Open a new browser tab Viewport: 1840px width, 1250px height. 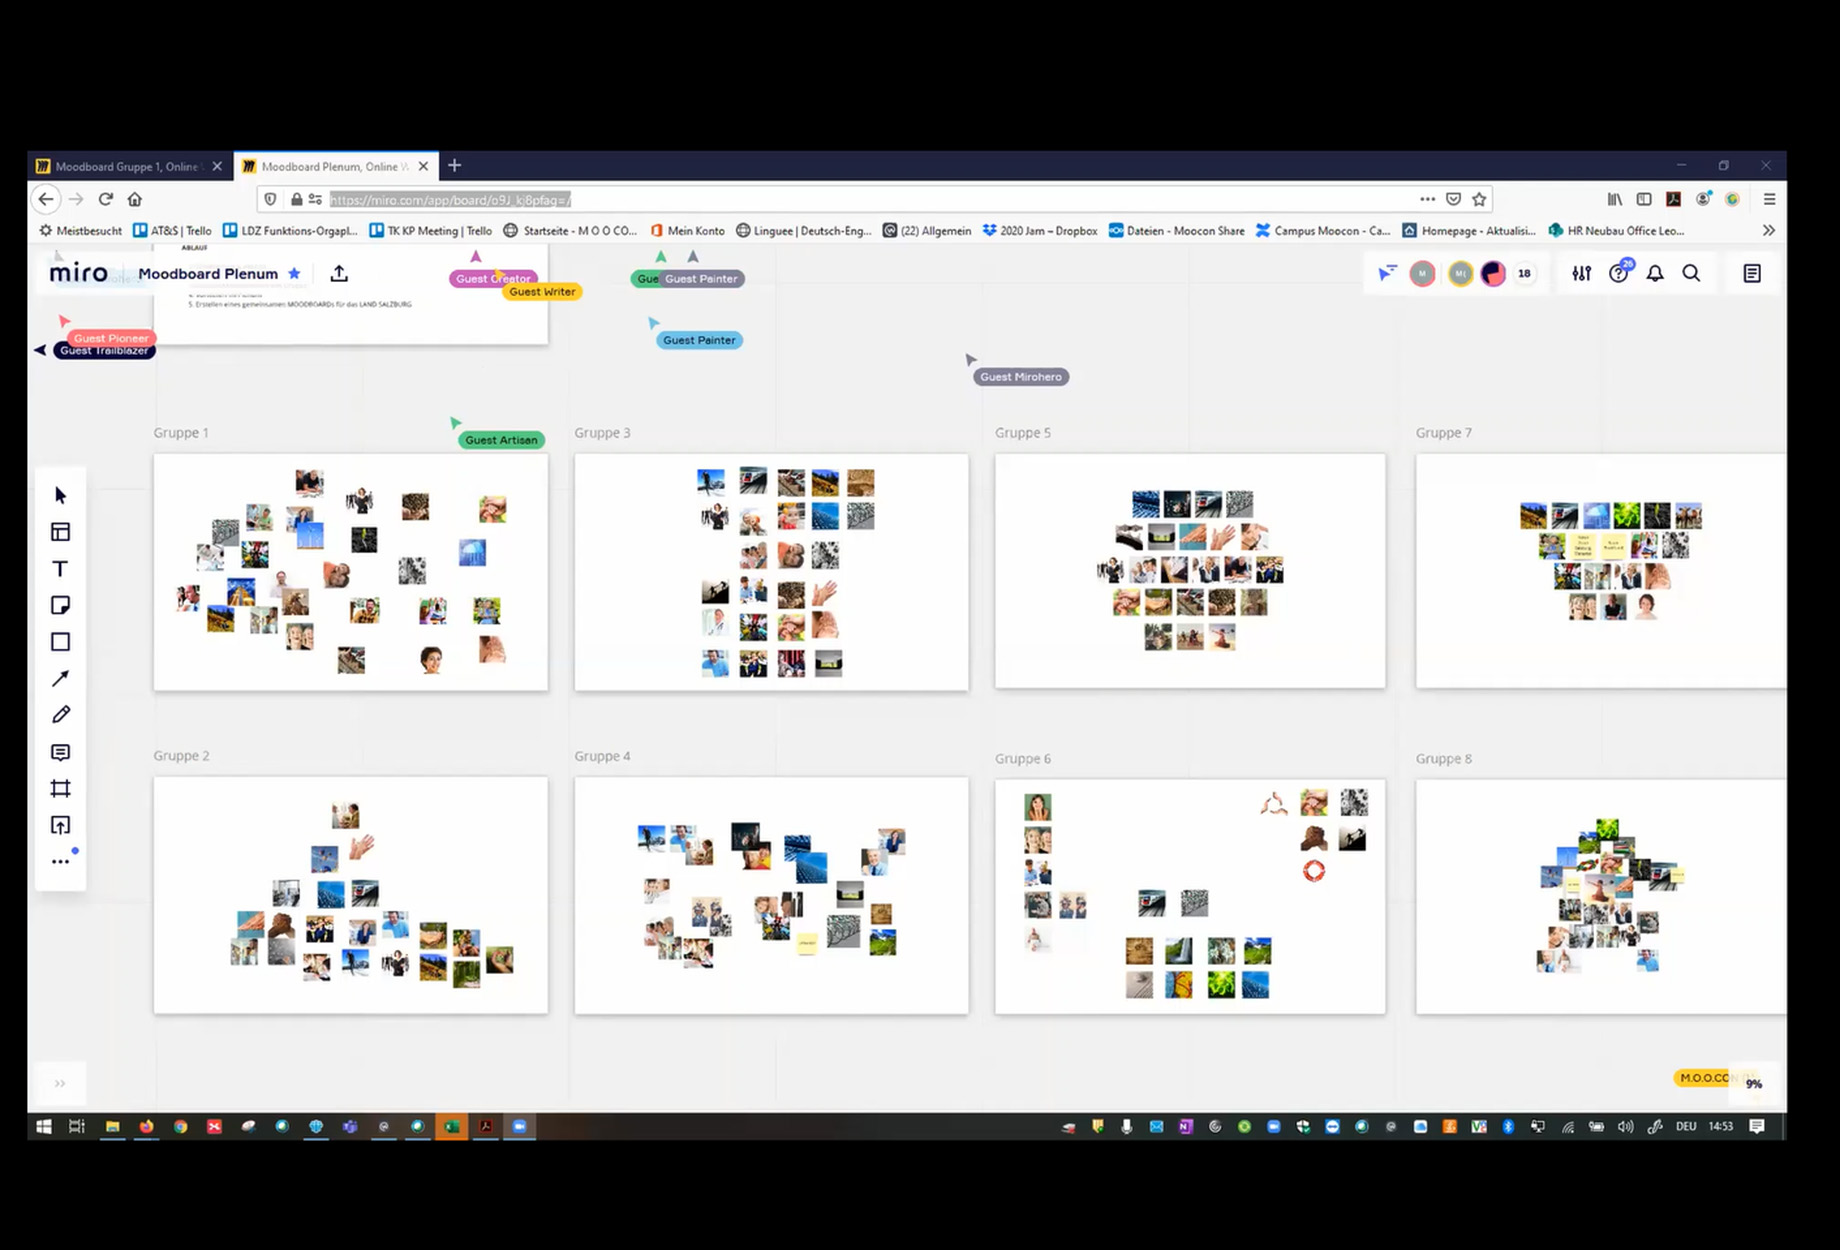454,165
